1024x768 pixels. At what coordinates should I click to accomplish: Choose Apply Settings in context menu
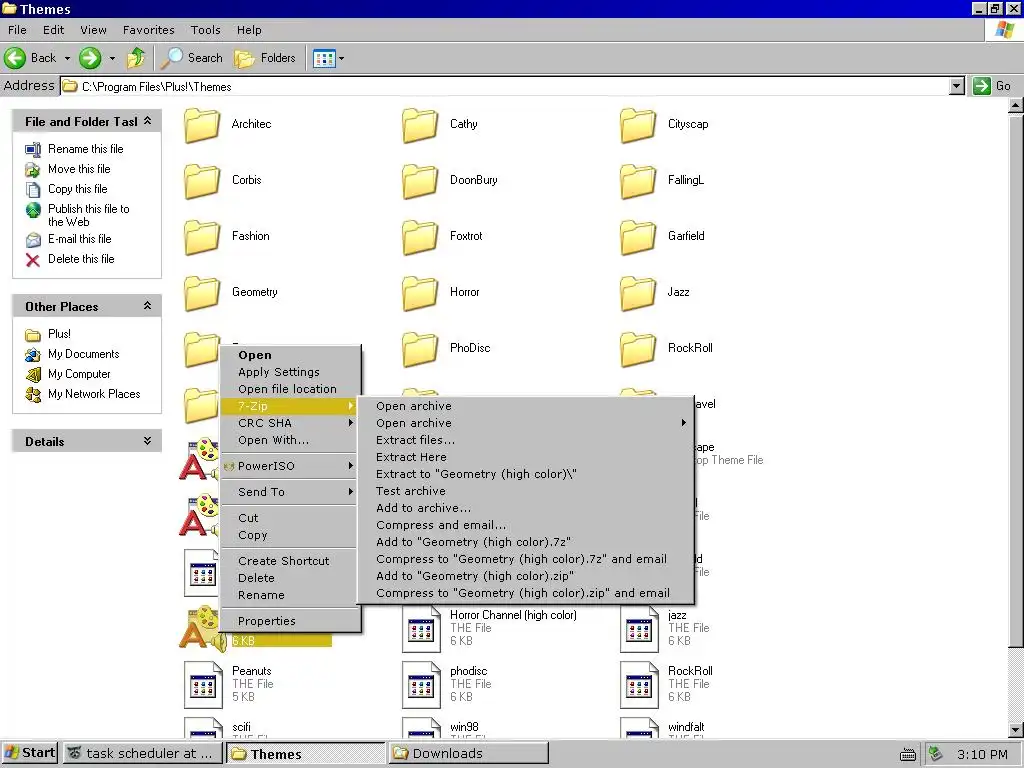[290, 372]
